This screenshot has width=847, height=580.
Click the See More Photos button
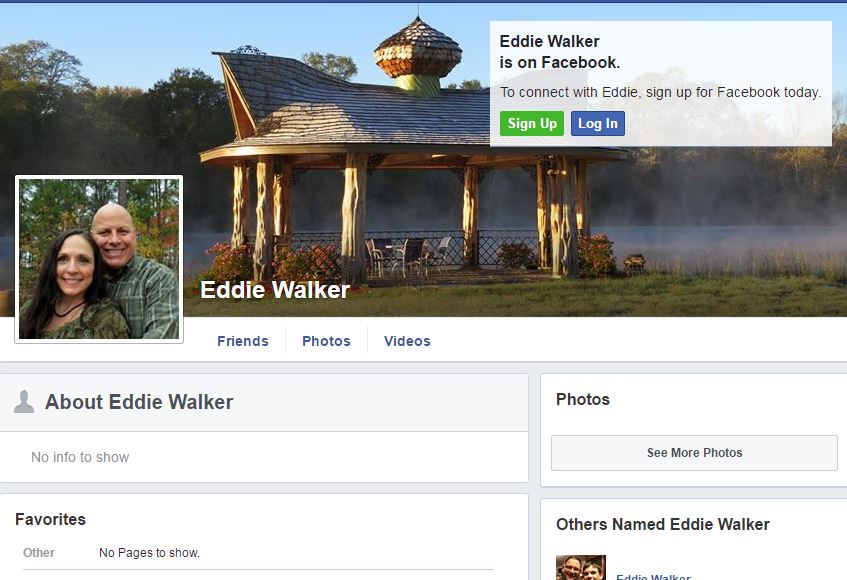(x=694, y=453)
